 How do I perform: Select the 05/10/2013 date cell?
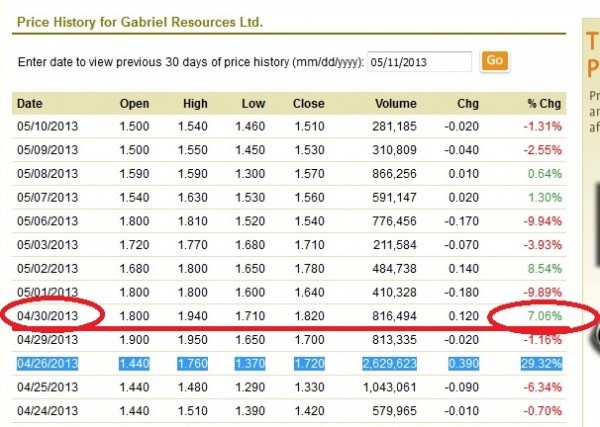[x=46, y=127]
